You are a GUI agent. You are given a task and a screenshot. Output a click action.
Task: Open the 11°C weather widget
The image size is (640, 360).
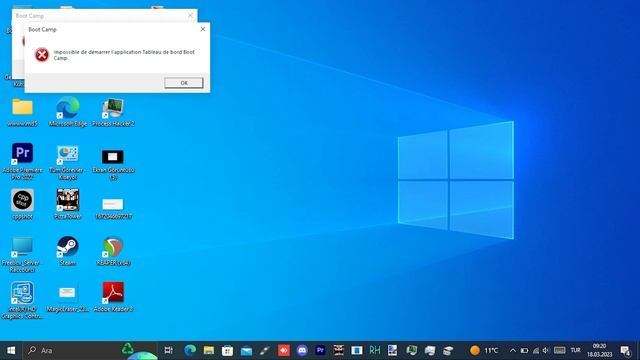click(x=484, y=350)
